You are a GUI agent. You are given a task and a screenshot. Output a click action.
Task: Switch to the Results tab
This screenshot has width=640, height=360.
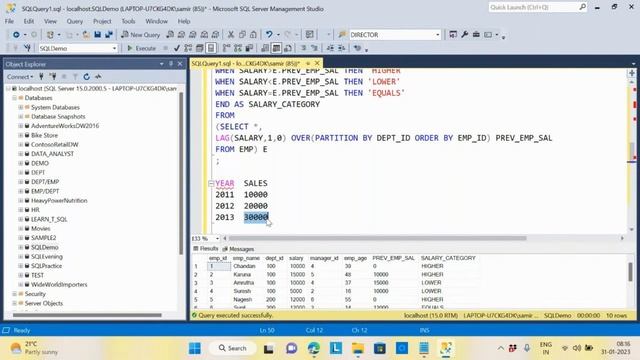pos(206,249)
